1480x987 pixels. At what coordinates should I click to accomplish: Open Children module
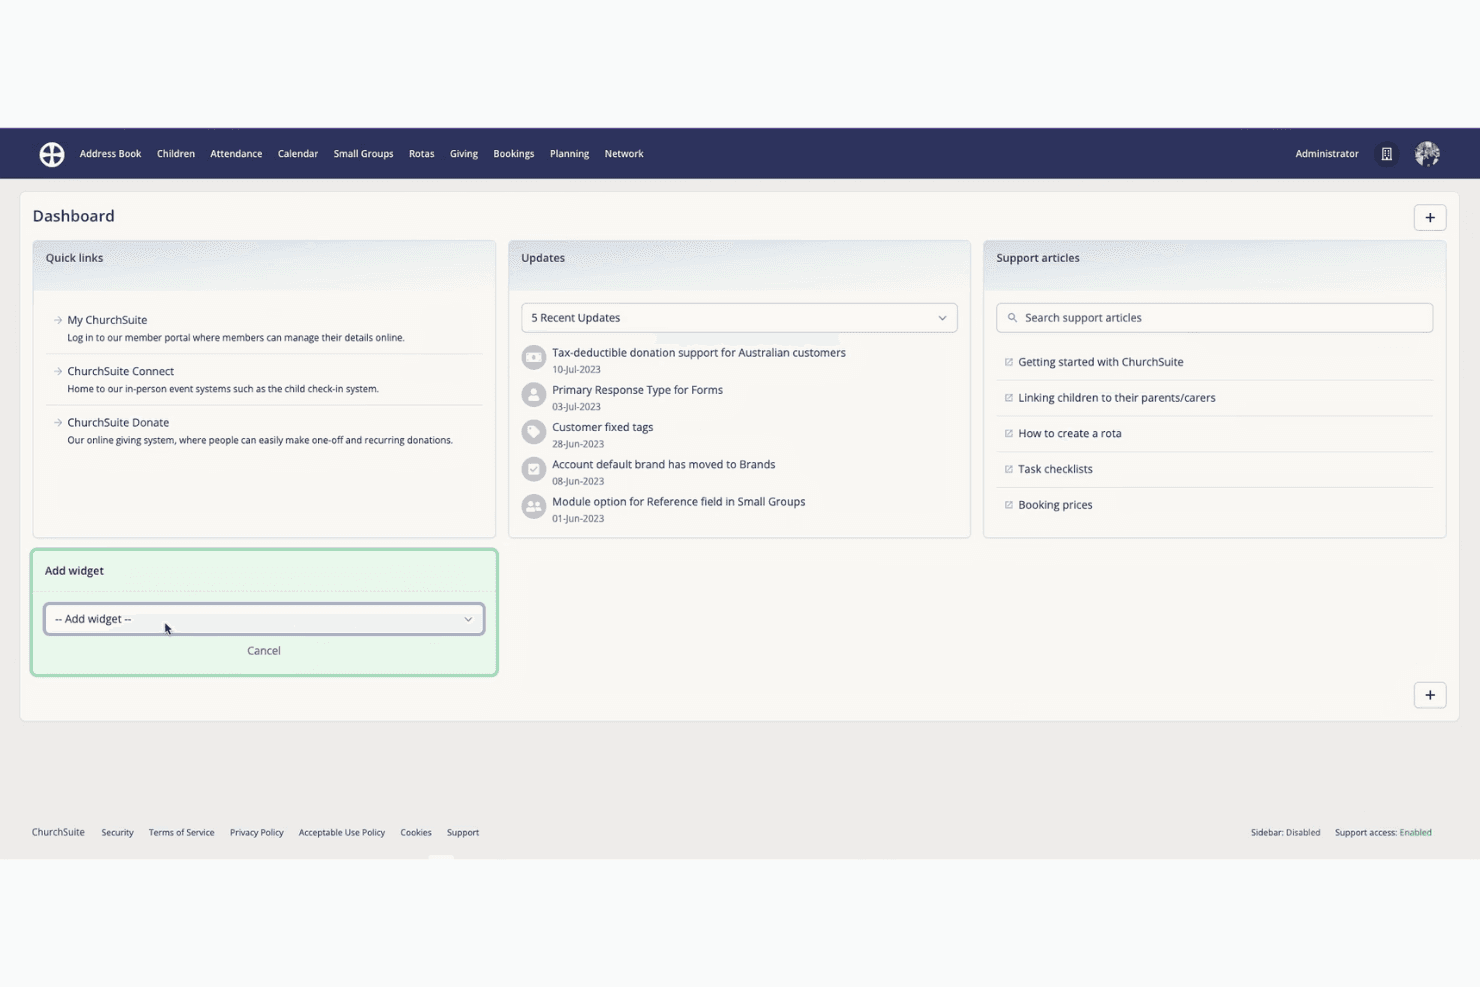(176, 154)
